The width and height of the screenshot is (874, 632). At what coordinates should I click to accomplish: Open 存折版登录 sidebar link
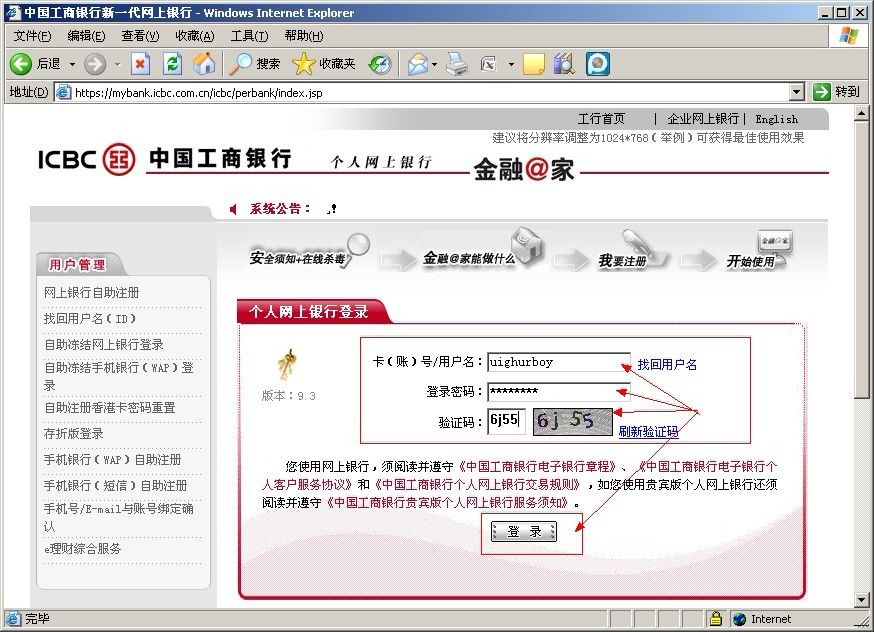click(x=74, y=434)
